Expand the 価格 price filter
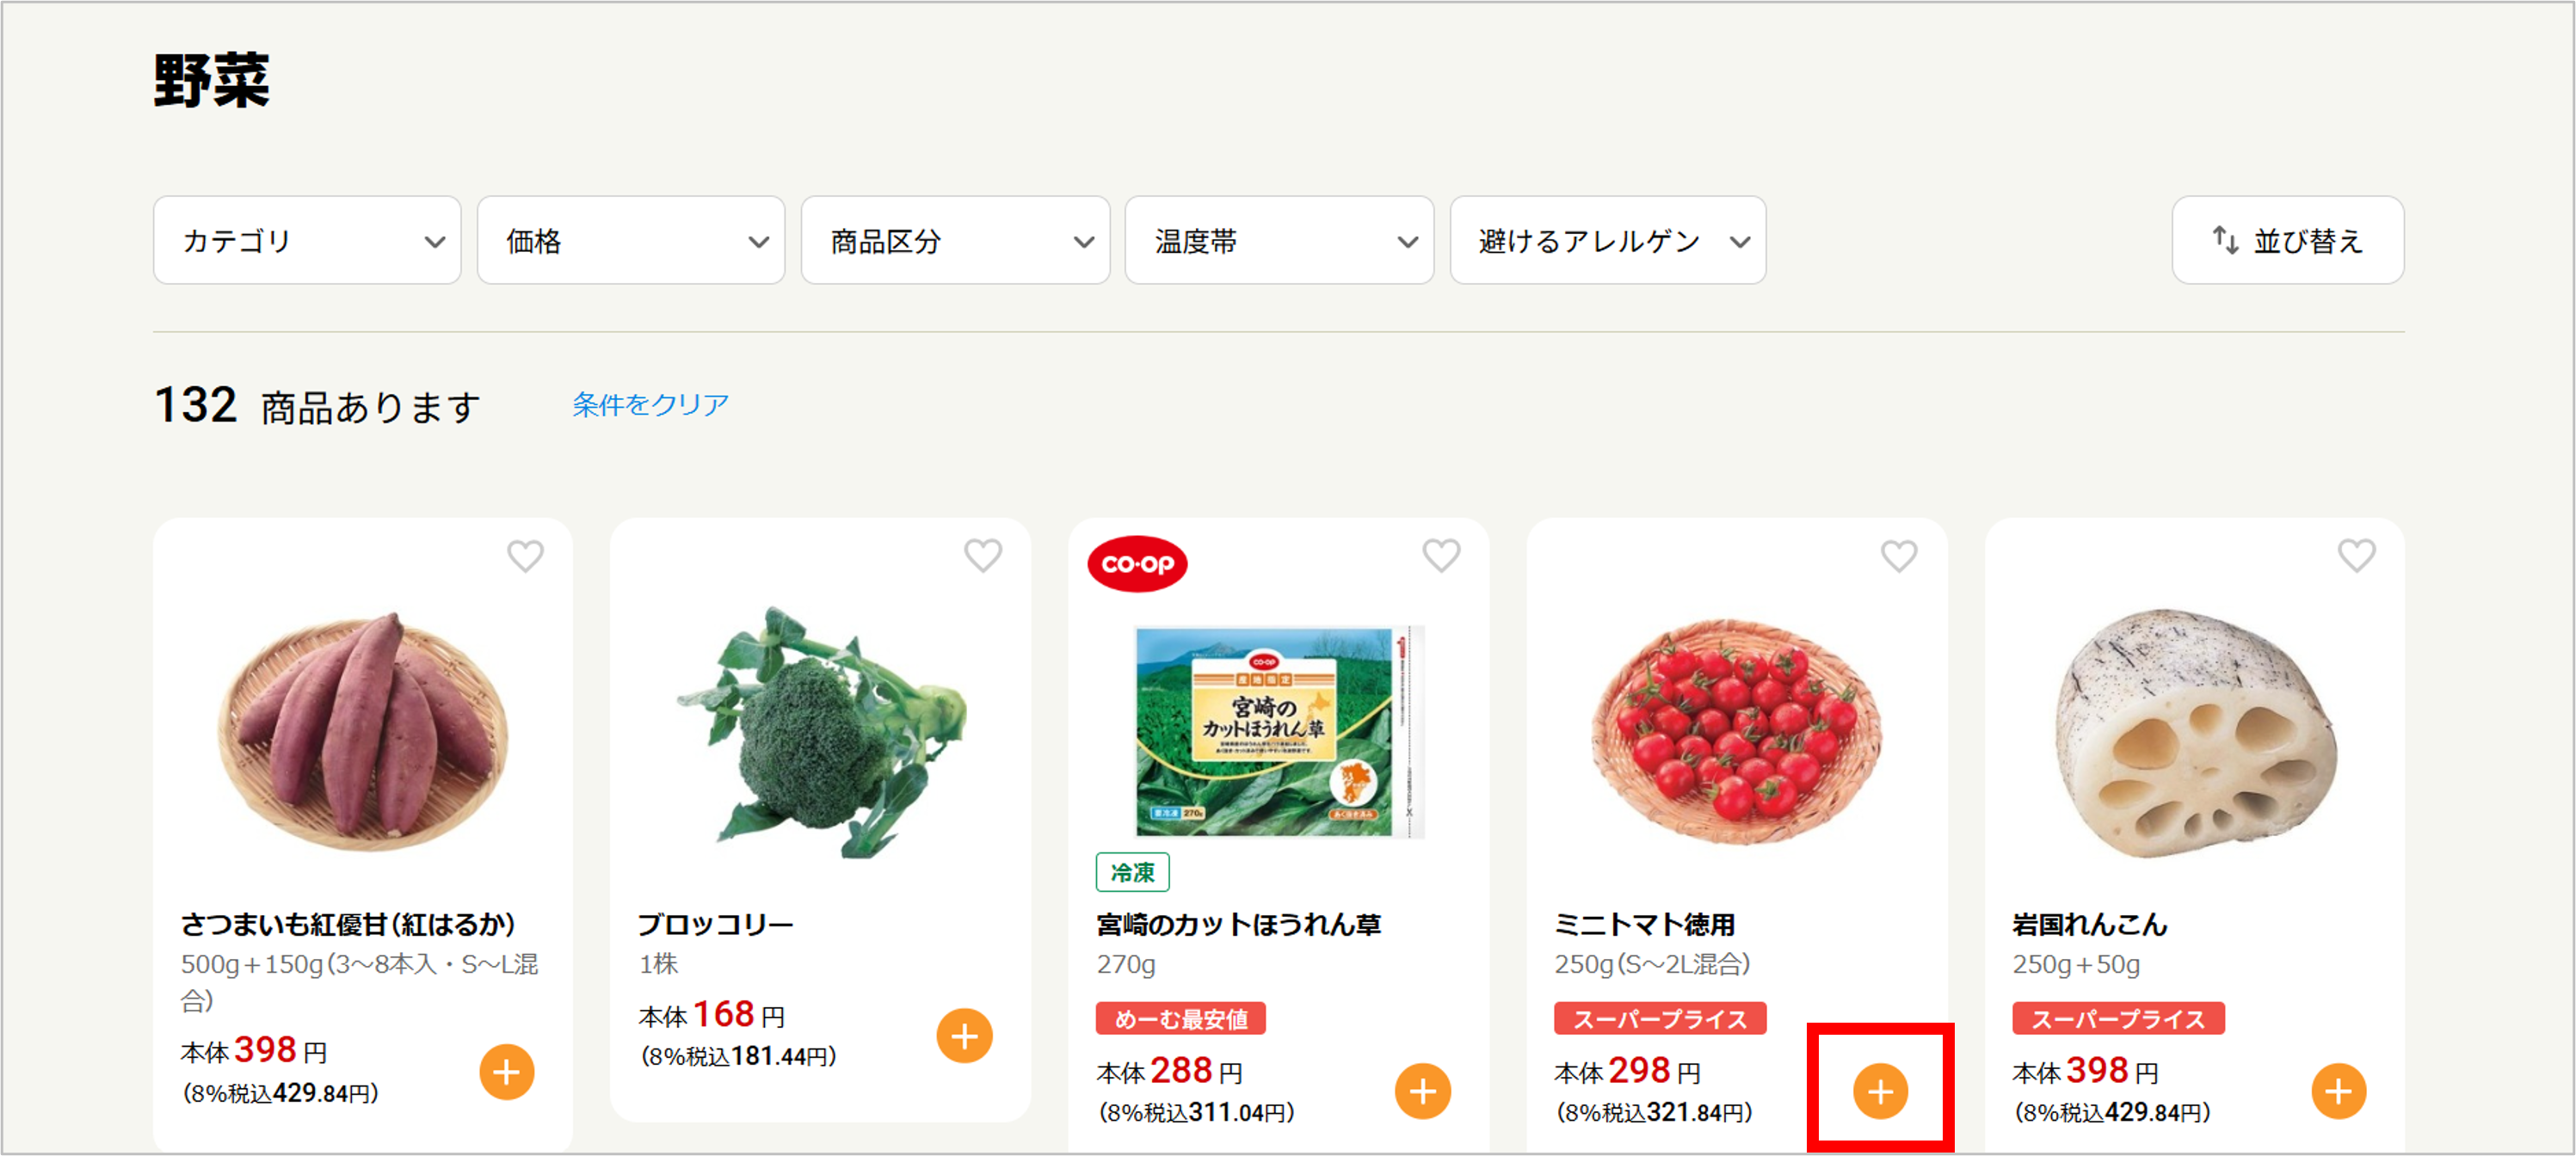 pyautogui.click(x=631, y=240)
